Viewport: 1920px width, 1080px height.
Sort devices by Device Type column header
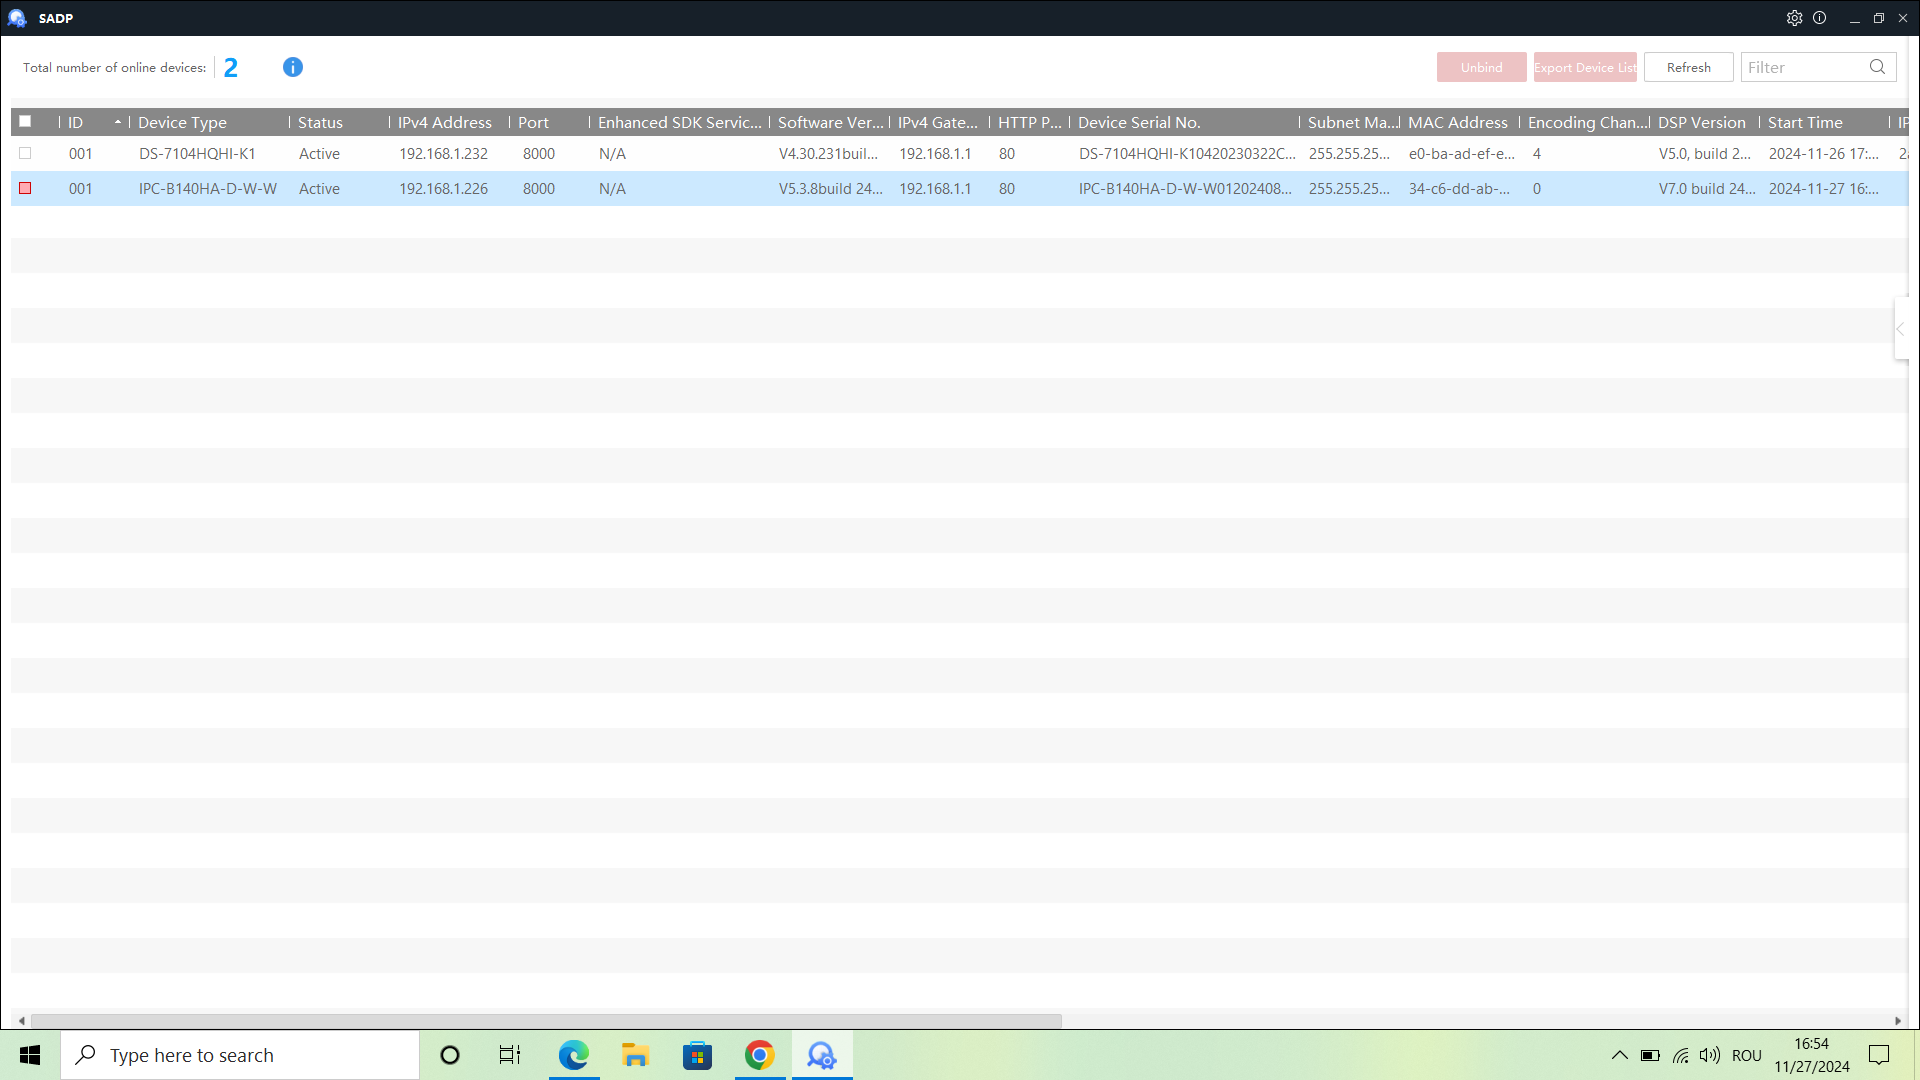(x=183, y=122)
